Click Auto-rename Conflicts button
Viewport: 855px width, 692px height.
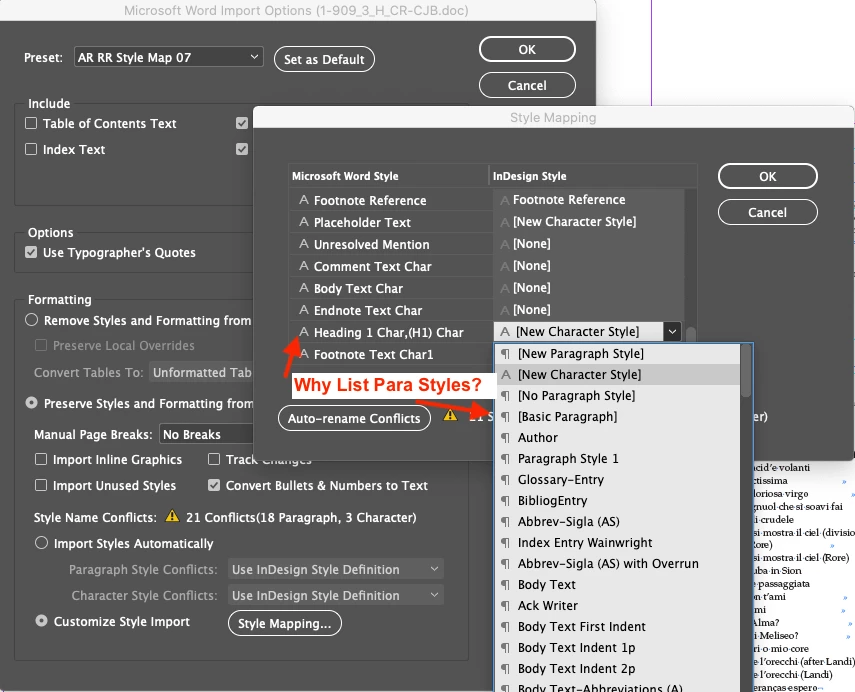pos(354,418)
